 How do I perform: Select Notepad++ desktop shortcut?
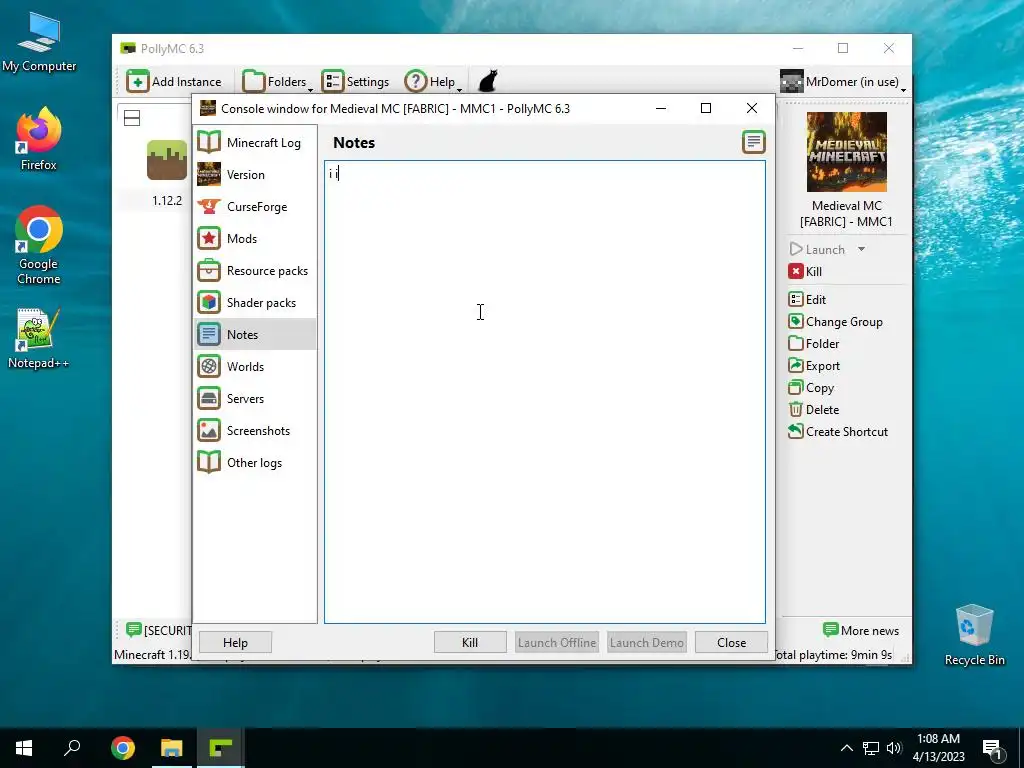(x=39, y=338)
